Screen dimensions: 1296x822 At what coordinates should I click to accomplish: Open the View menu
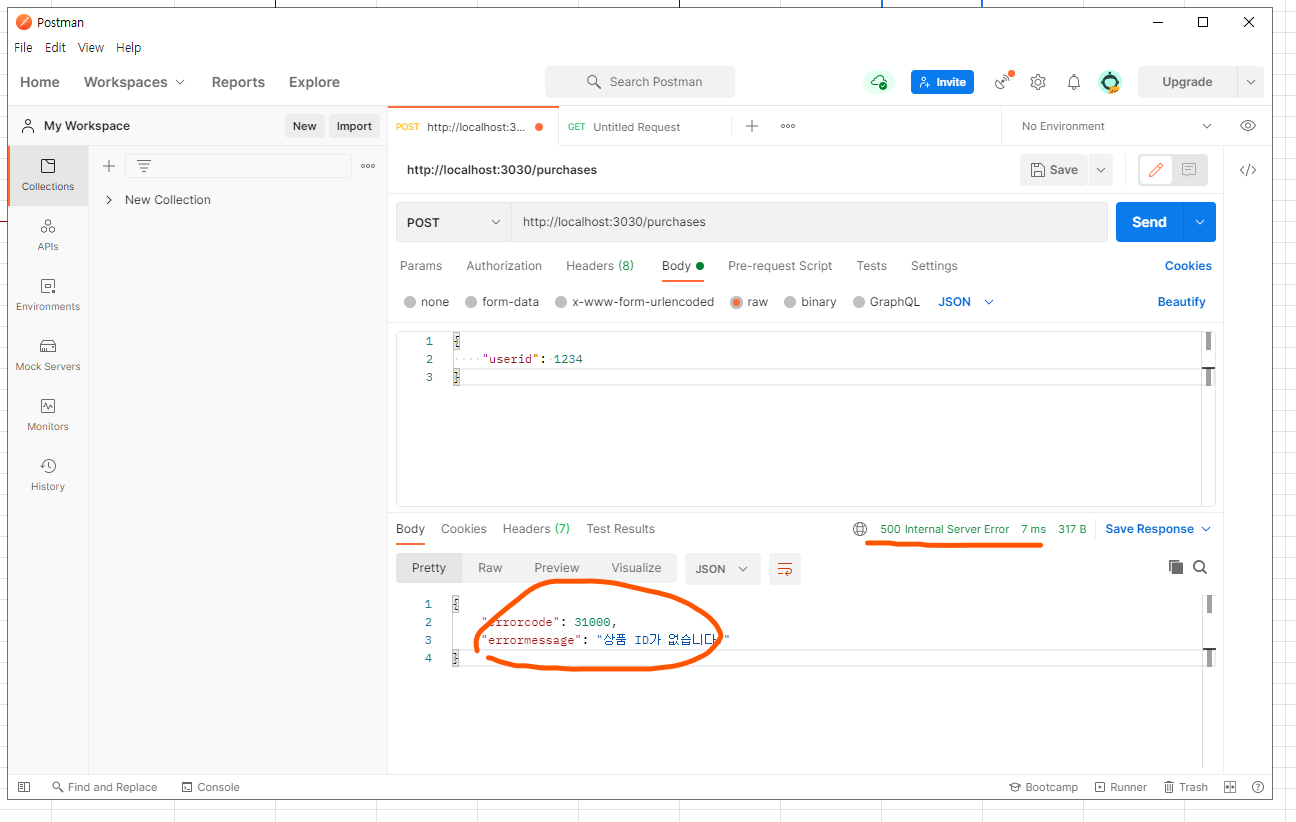[x=91, y=47]
